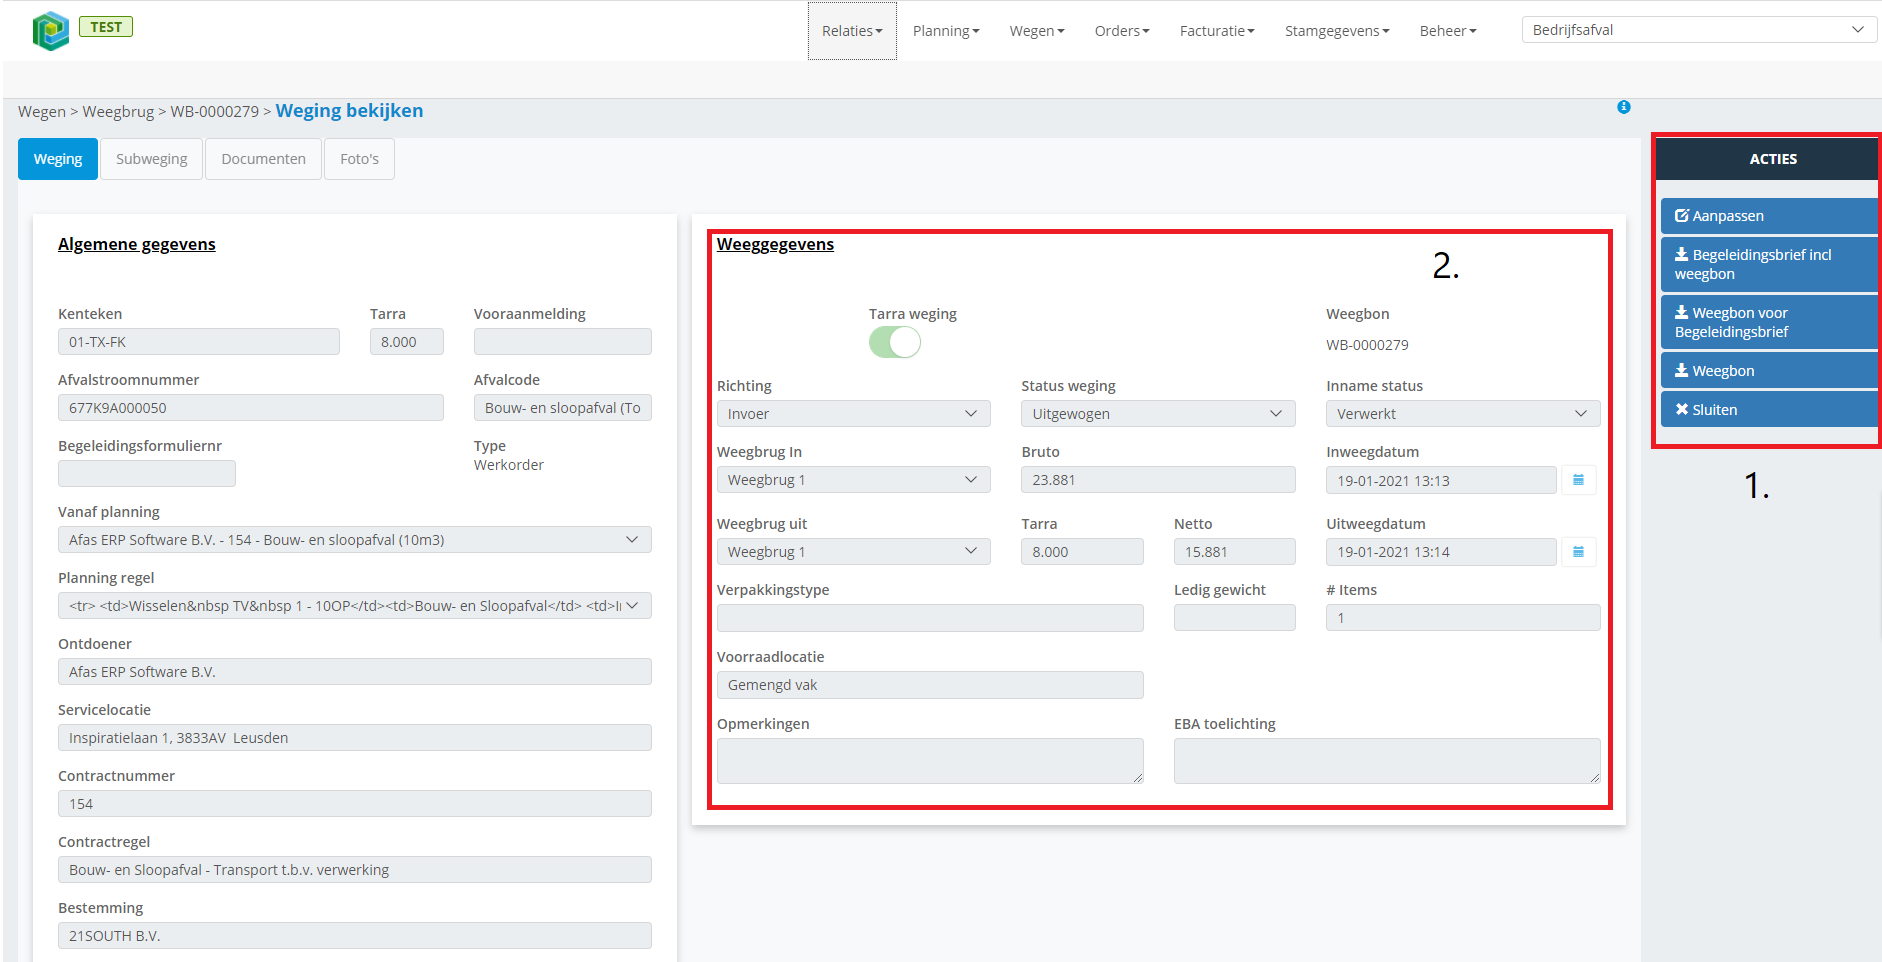1882x962 pixels.
Task: Open the Planning menu
Action: 946,31
